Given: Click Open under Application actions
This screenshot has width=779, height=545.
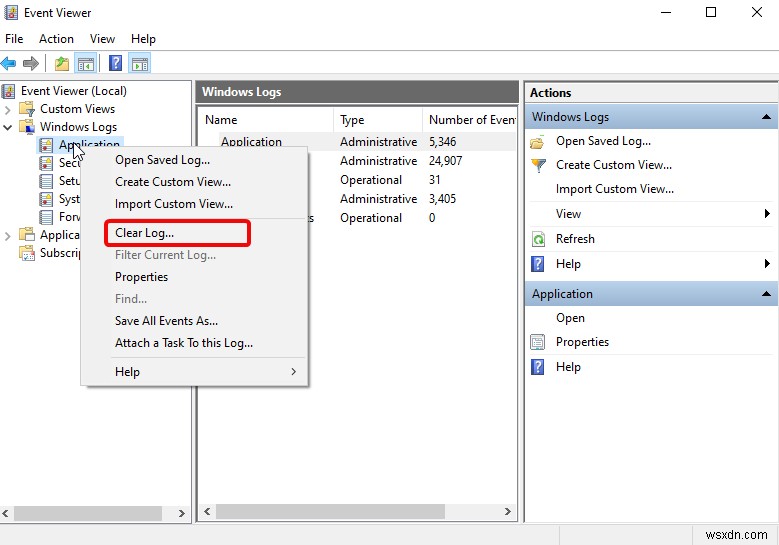Looking at the screenshot, I should tap(570, 318).
